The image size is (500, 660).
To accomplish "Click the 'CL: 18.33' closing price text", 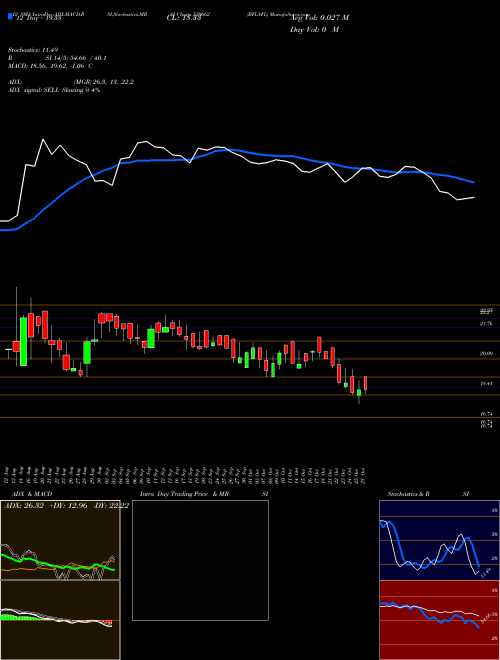I will [x=184, y=18].
